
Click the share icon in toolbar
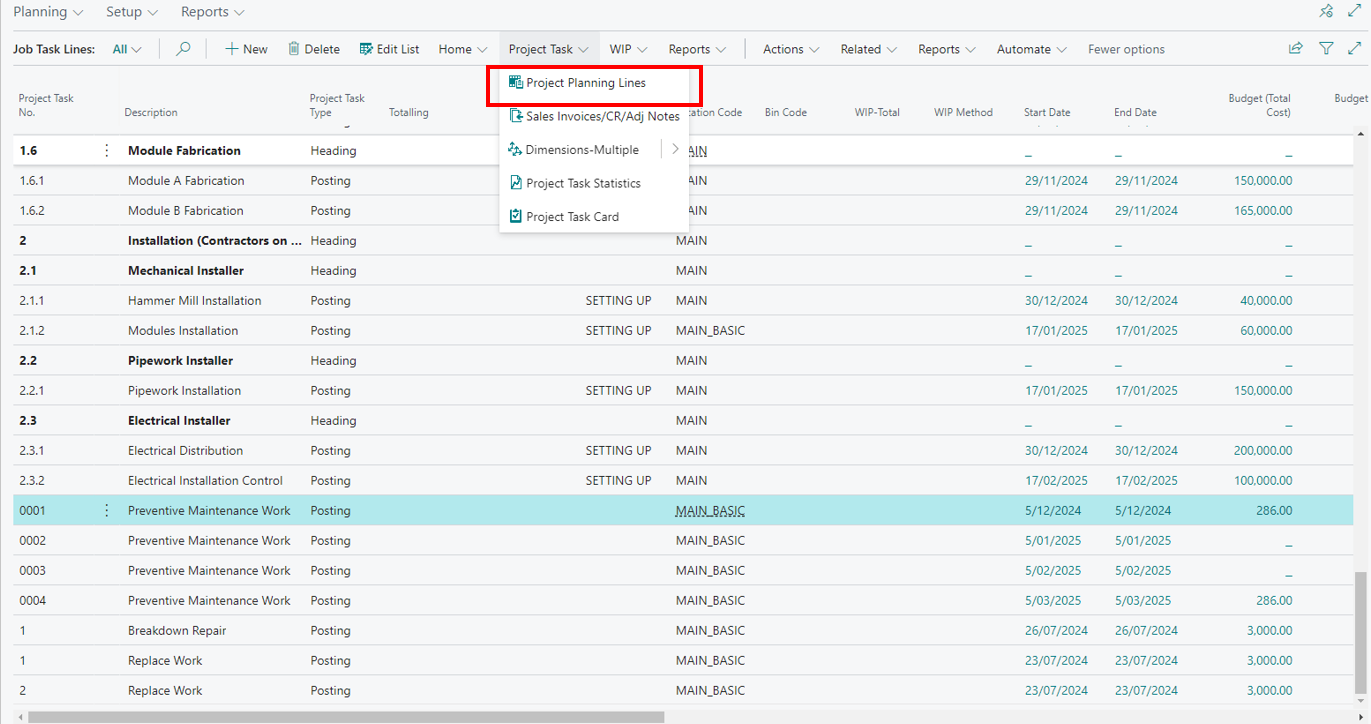click(x=1295, y=48)
